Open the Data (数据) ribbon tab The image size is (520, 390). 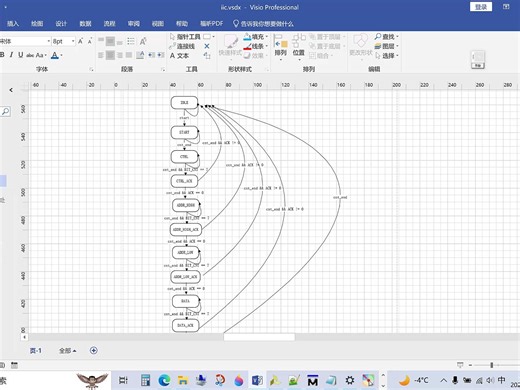pyautogui.click(x=85, y=24)
